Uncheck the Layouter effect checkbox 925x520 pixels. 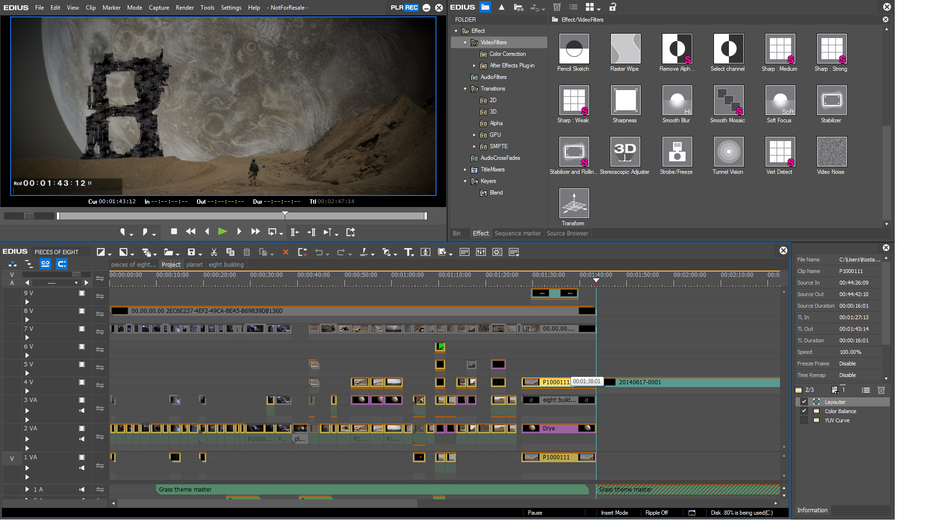coord(804,402)
